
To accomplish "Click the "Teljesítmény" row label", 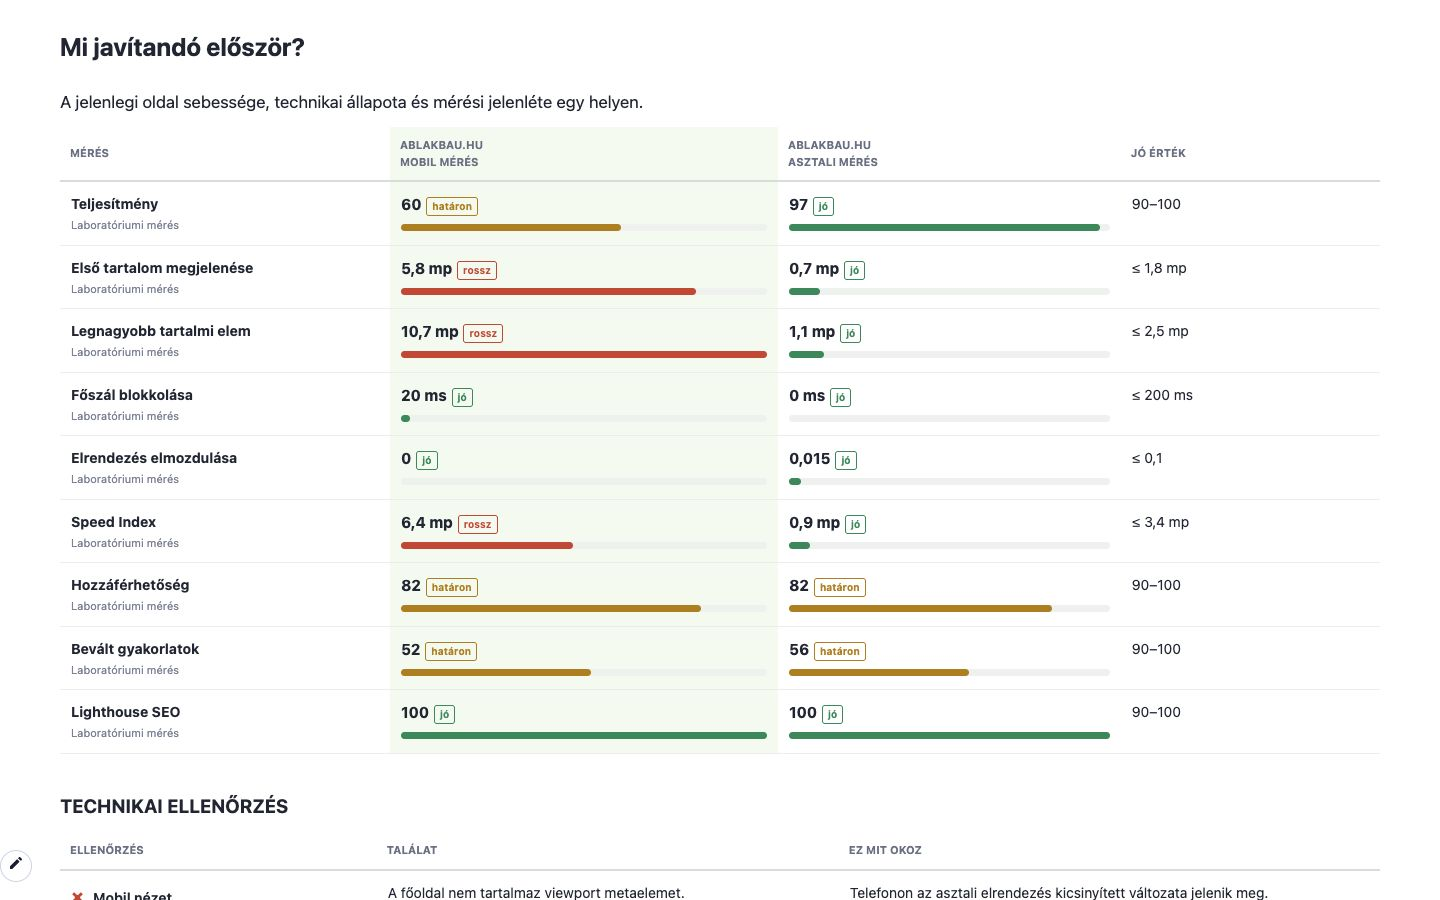I will point(114,204).
